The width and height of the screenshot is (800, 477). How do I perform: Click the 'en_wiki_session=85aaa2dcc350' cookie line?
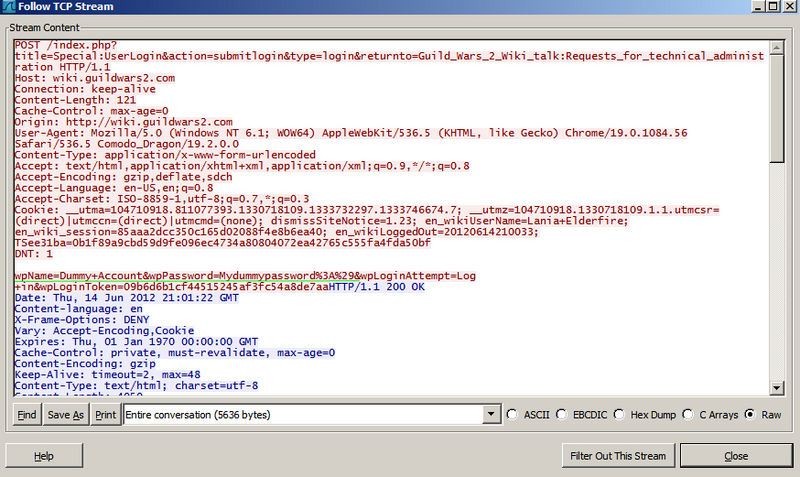[277, 232]
